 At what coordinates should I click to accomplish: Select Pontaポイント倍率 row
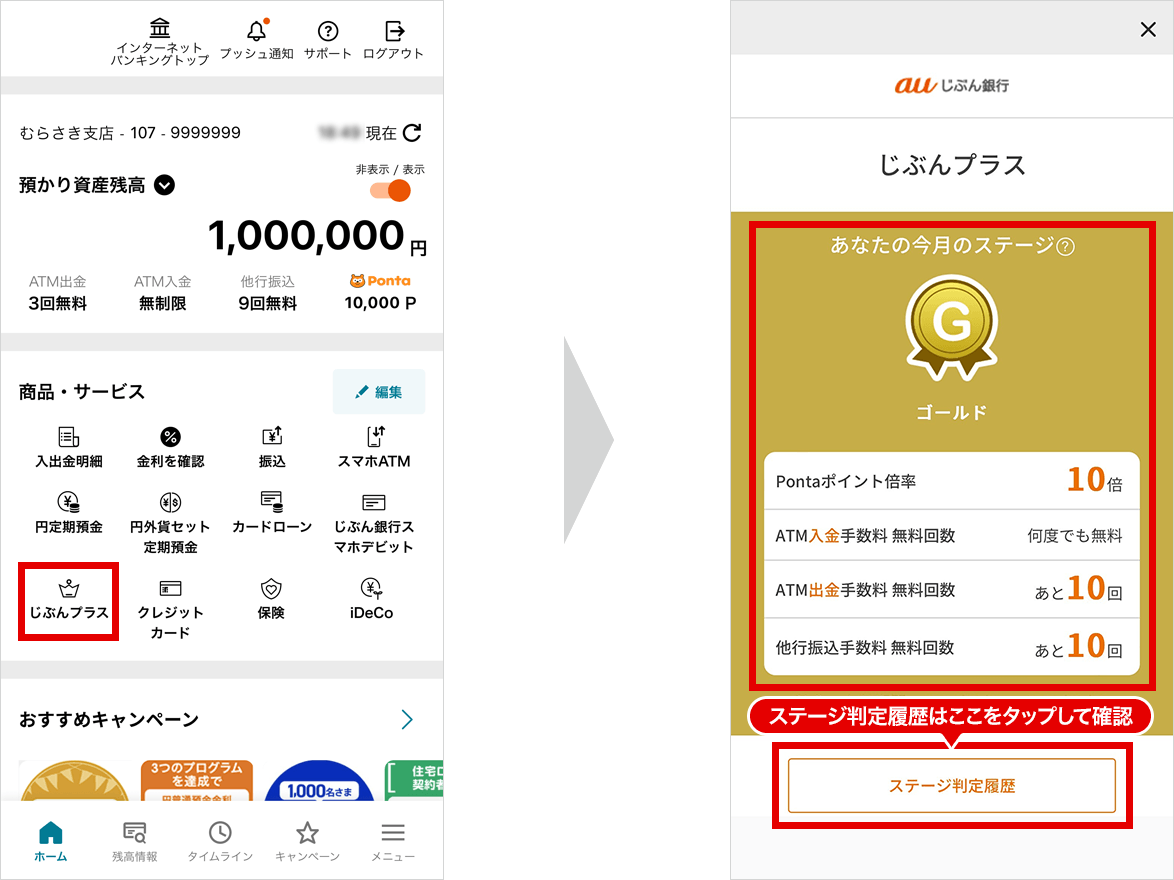pyautogui.click(x=952, y=481)
